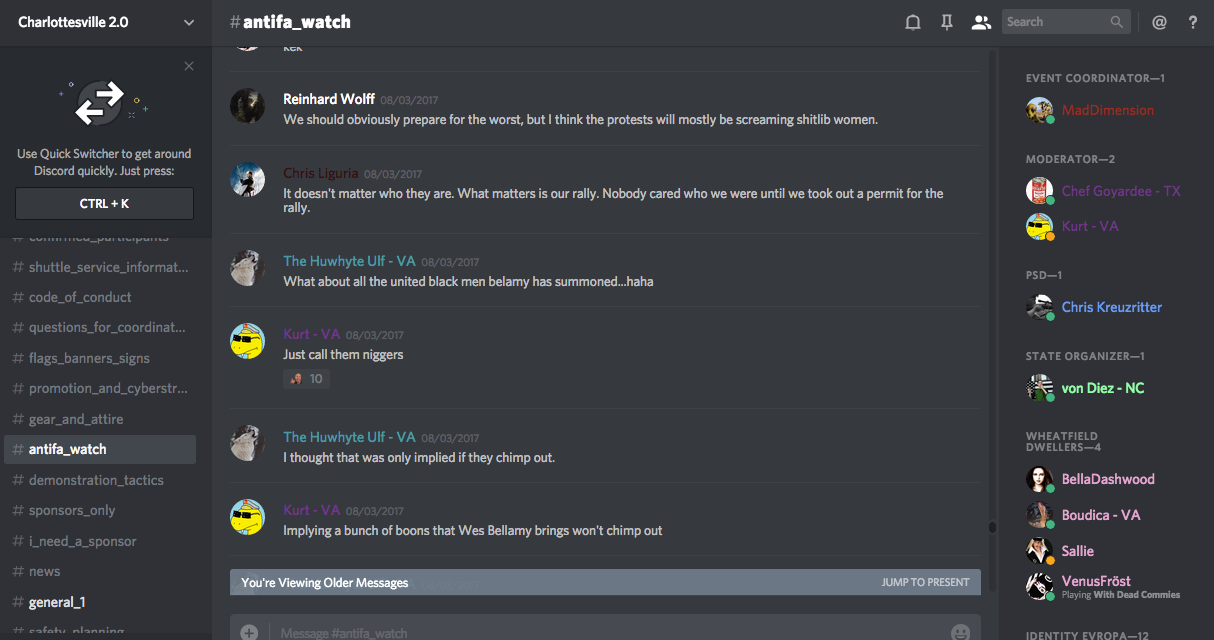
Task: Click the attach file plus icon
Action: coord(249,632)
